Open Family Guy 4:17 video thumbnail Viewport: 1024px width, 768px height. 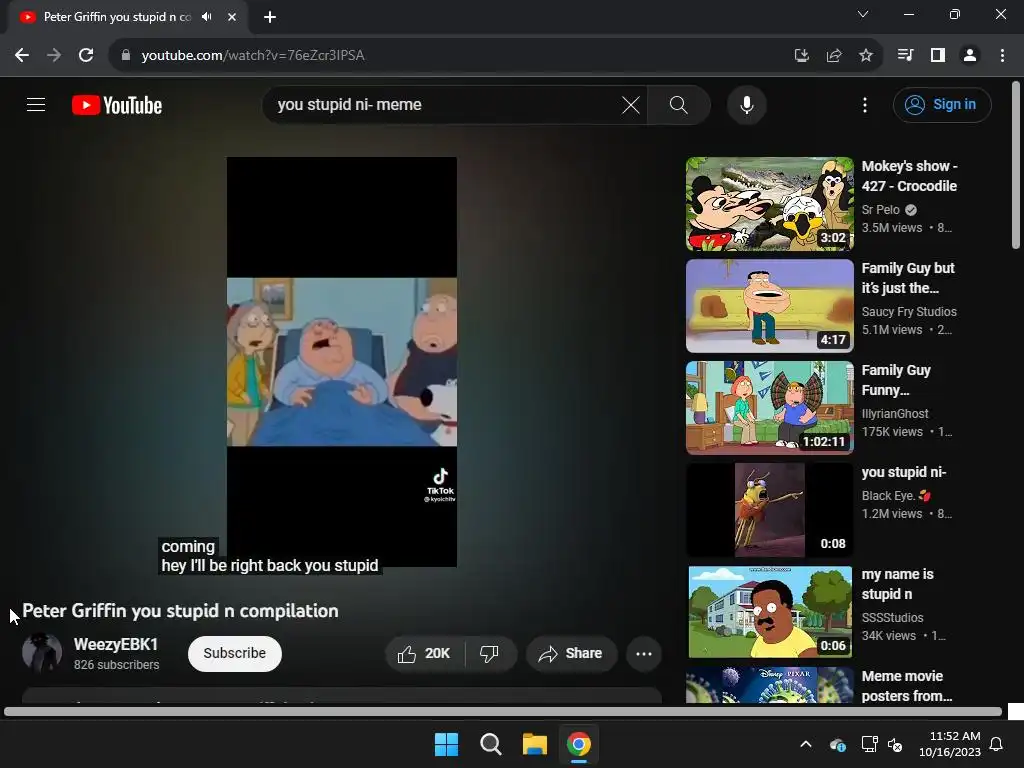click(x=769, y=306)
